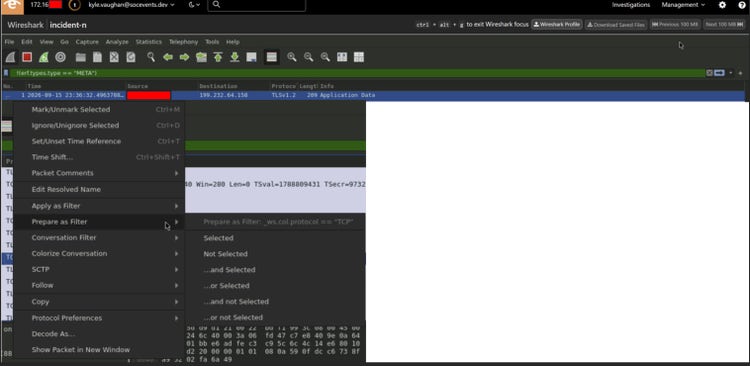
Task: Choose ...and not Selected option
Action: click(x=275, y=301)
